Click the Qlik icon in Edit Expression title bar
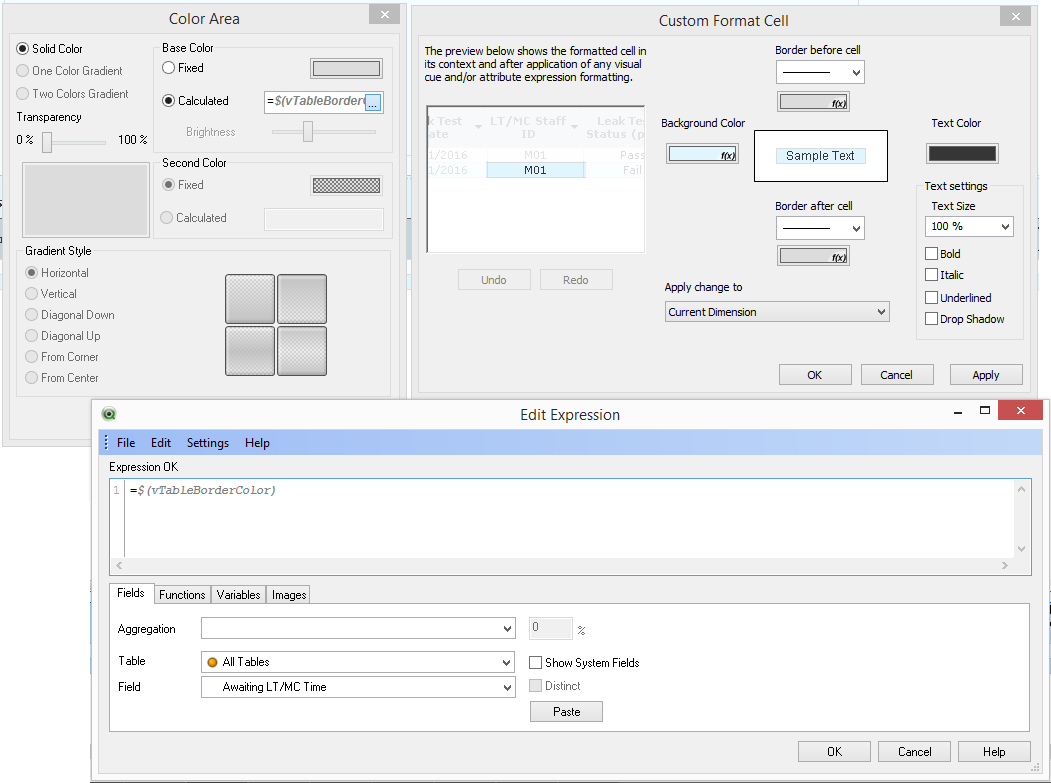The image size is (1051, 783). 109,414
